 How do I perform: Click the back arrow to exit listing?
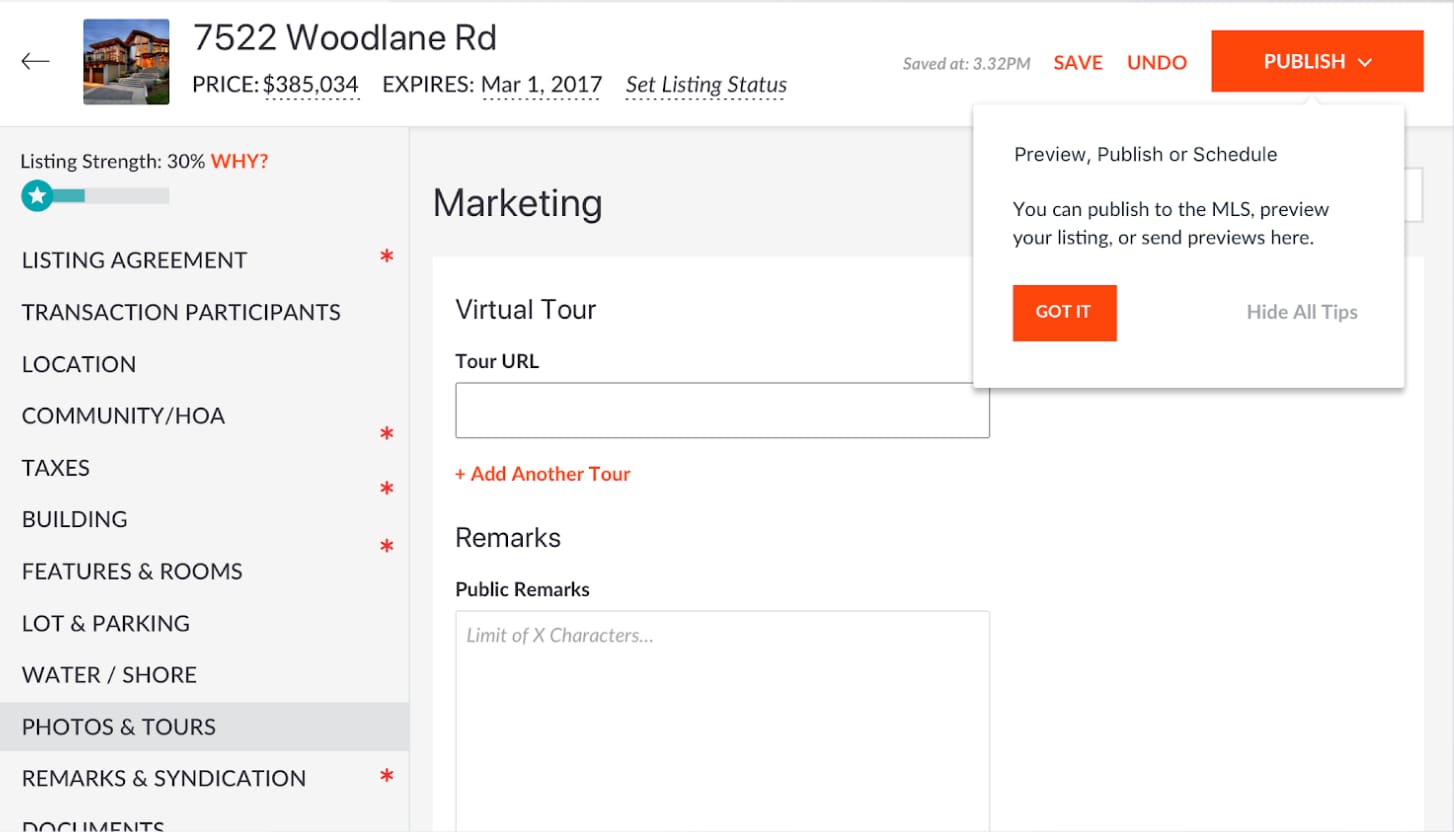pyautogui.click(x=35, y=61)
